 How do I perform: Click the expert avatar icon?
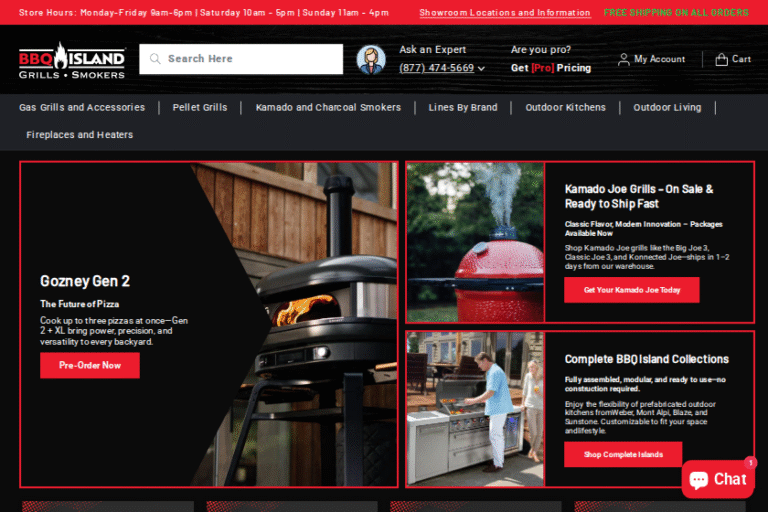tap(371, 60)
